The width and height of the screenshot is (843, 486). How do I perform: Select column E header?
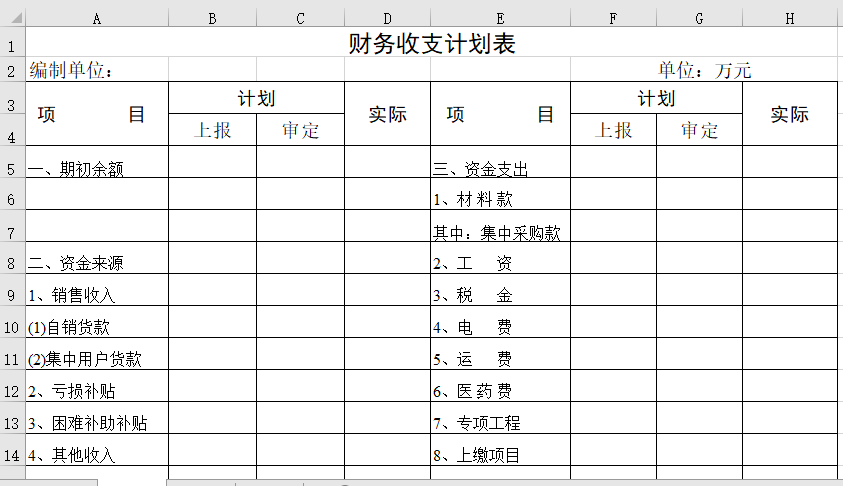[501, 19]
